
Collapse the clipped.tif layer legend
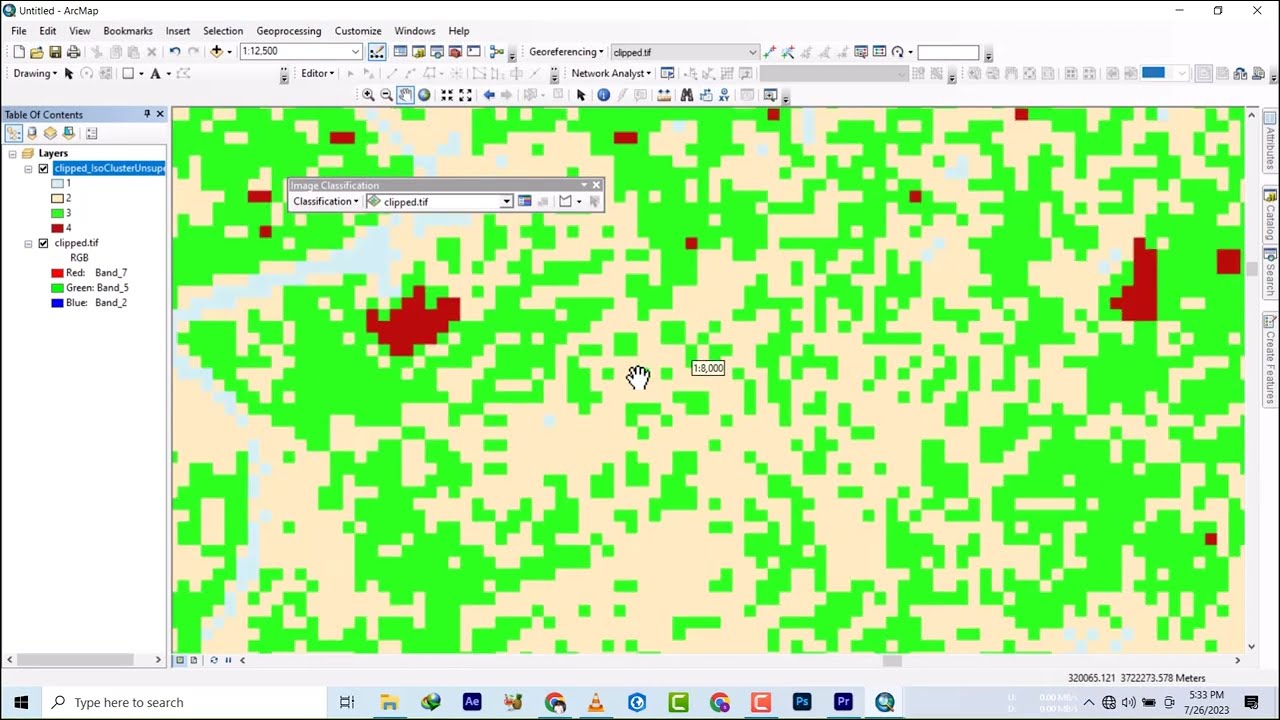28,243
